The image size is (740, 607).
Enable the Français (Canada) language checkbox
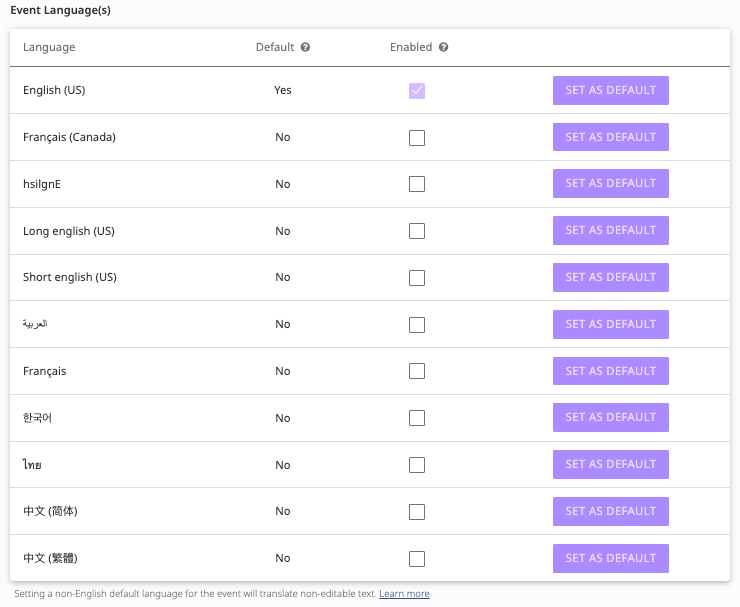417,138
